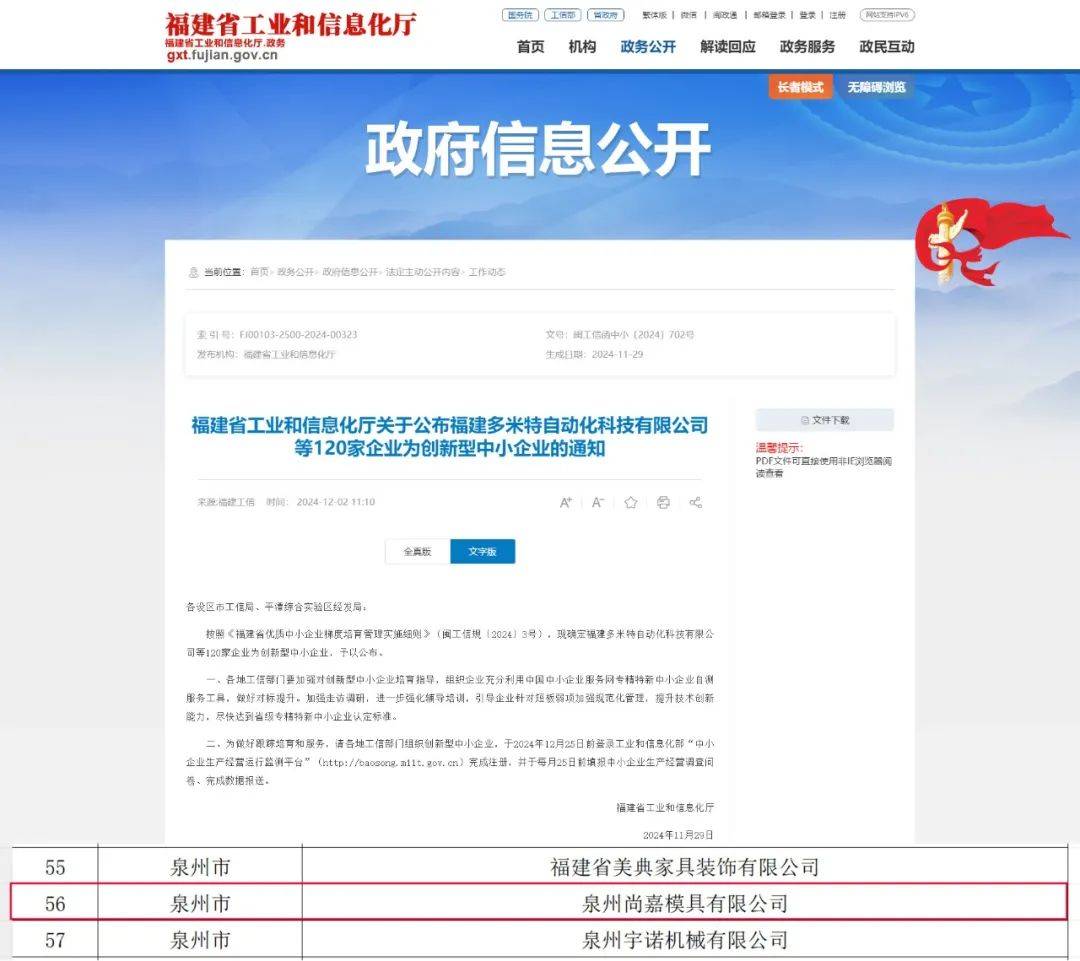This screenshot has width=1080, height=961.
Task: Open 无障碍浏览 accessibility browsing
Action: [x=876, y=87]
